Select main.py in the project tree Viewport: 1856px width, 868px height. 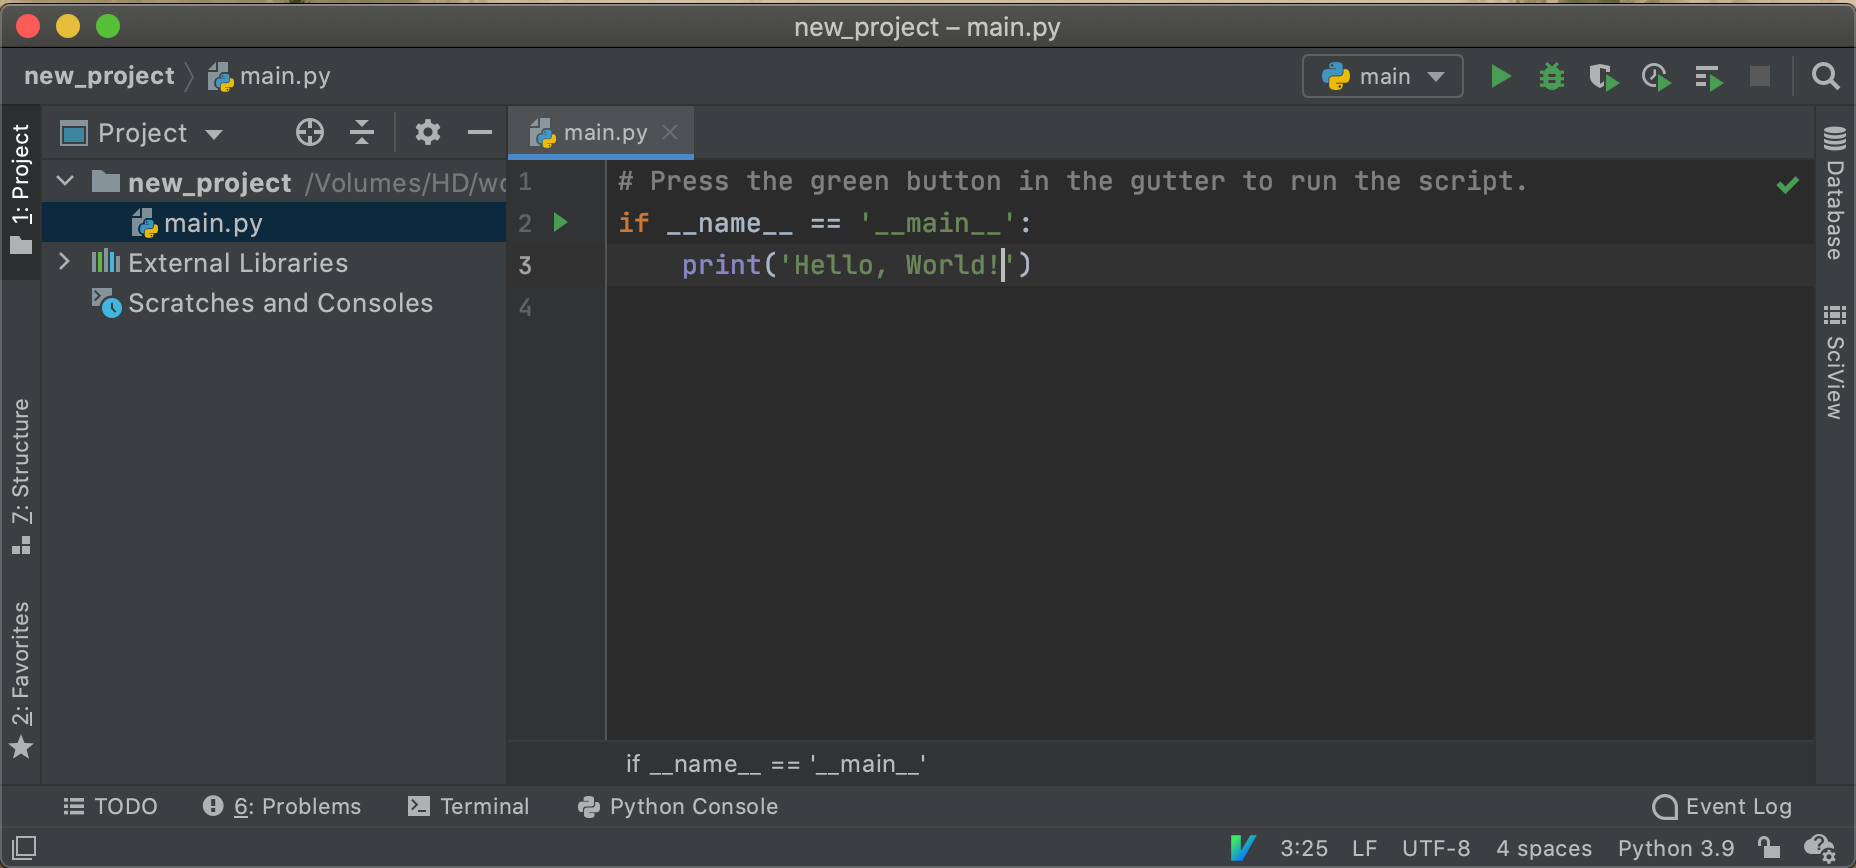[x=213, y=223]
